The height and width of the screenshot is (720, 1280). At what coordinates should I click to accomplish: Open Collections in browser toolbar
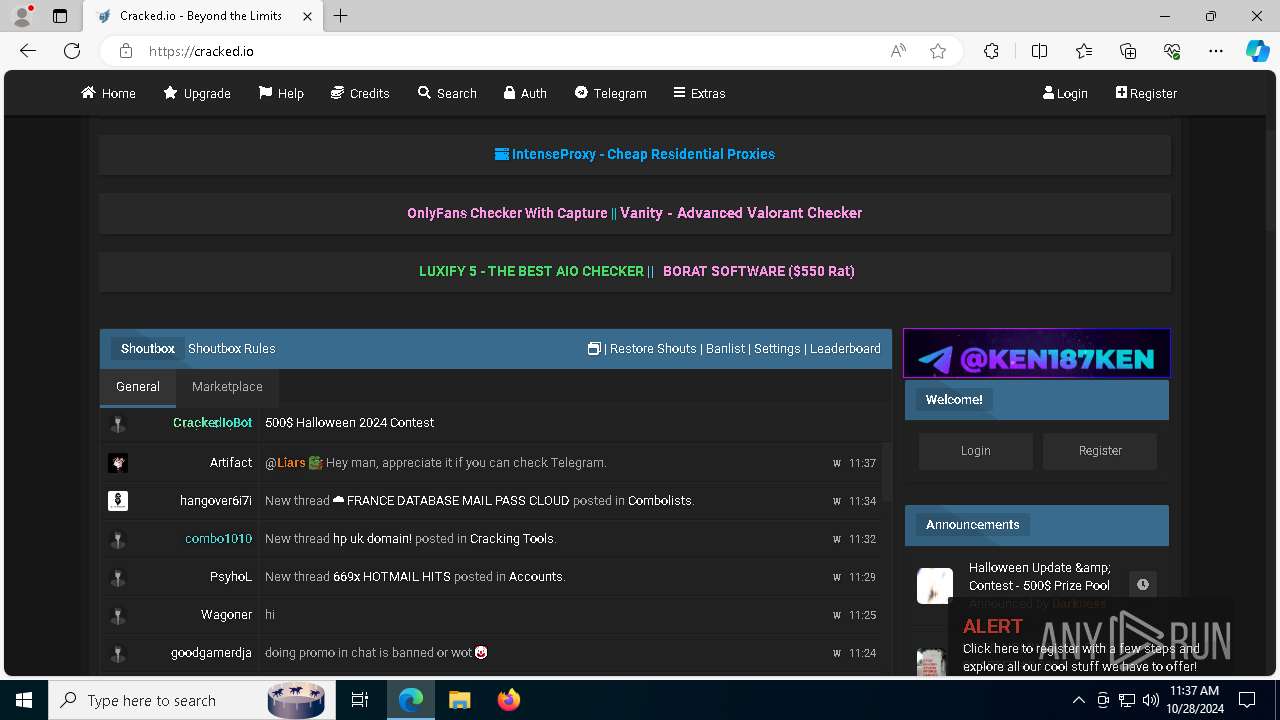tap(1128, 51)
